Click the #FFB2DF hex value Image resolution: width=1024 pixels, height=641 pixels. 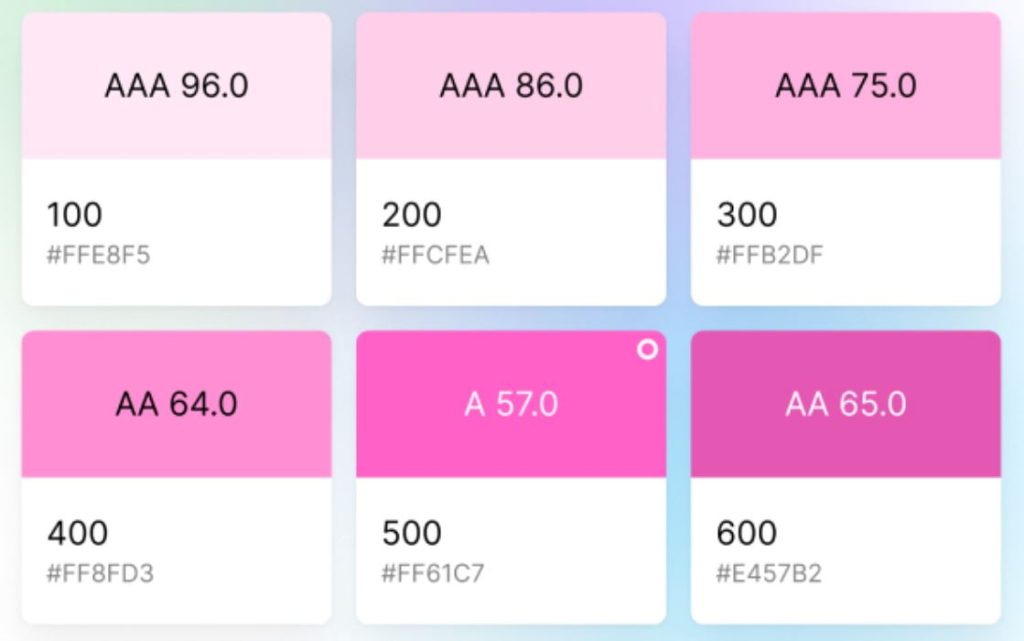[769, 255]
